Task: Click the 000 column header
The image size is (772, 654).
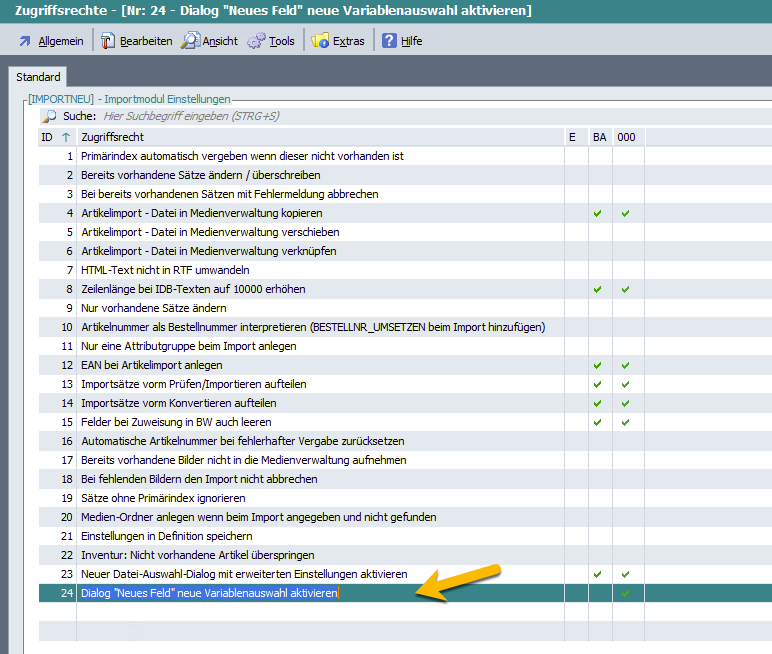Action: pos(626,137)
